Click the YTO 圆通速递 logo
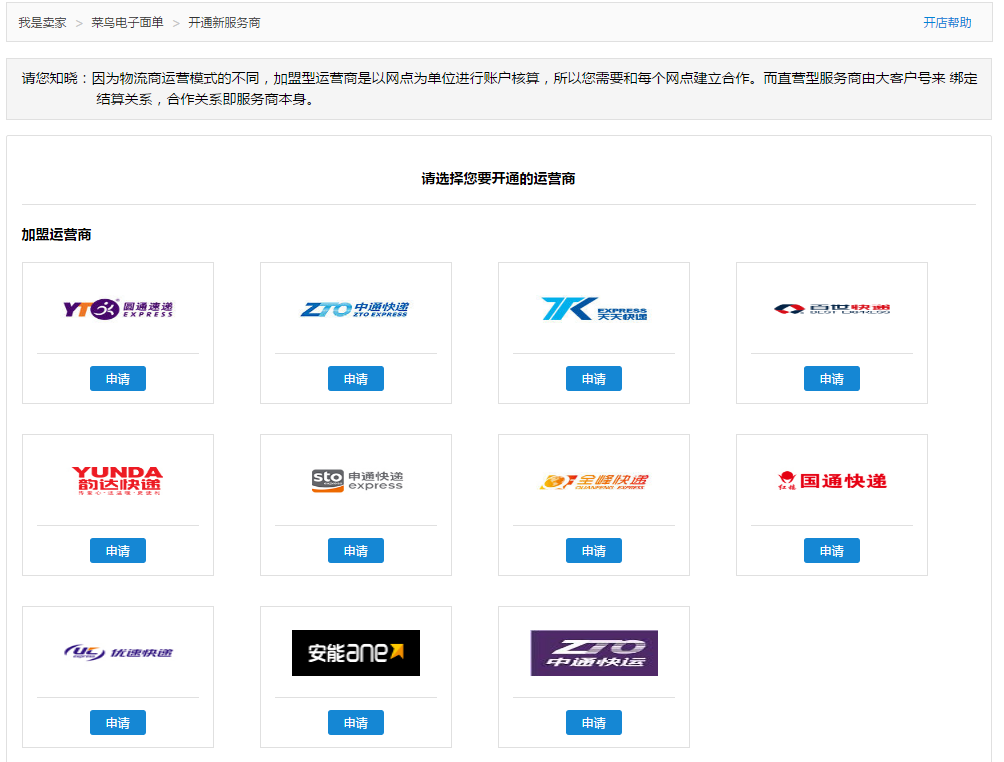This screenshot has width=1004, height=762. pos(118,309)
